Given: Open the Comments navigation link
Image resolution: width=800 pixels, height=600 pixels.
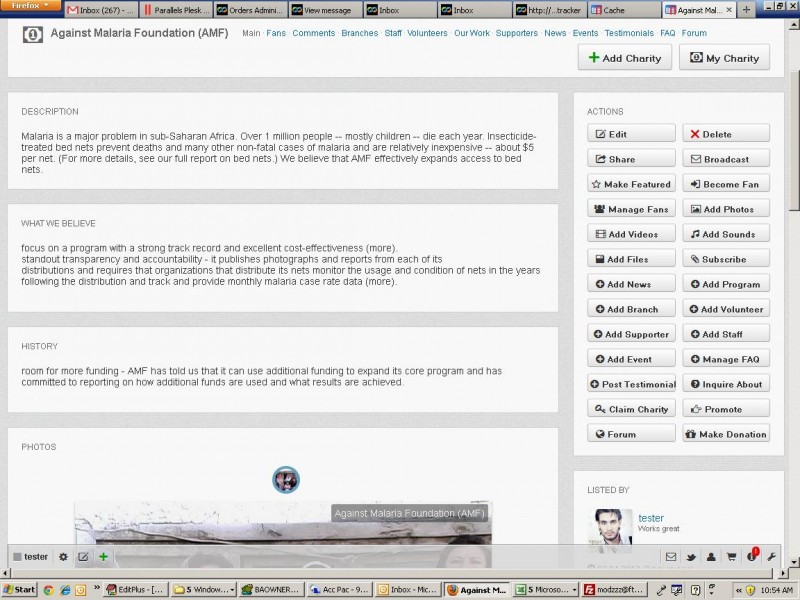Looking at the screenshot, I should click(314, 33).
